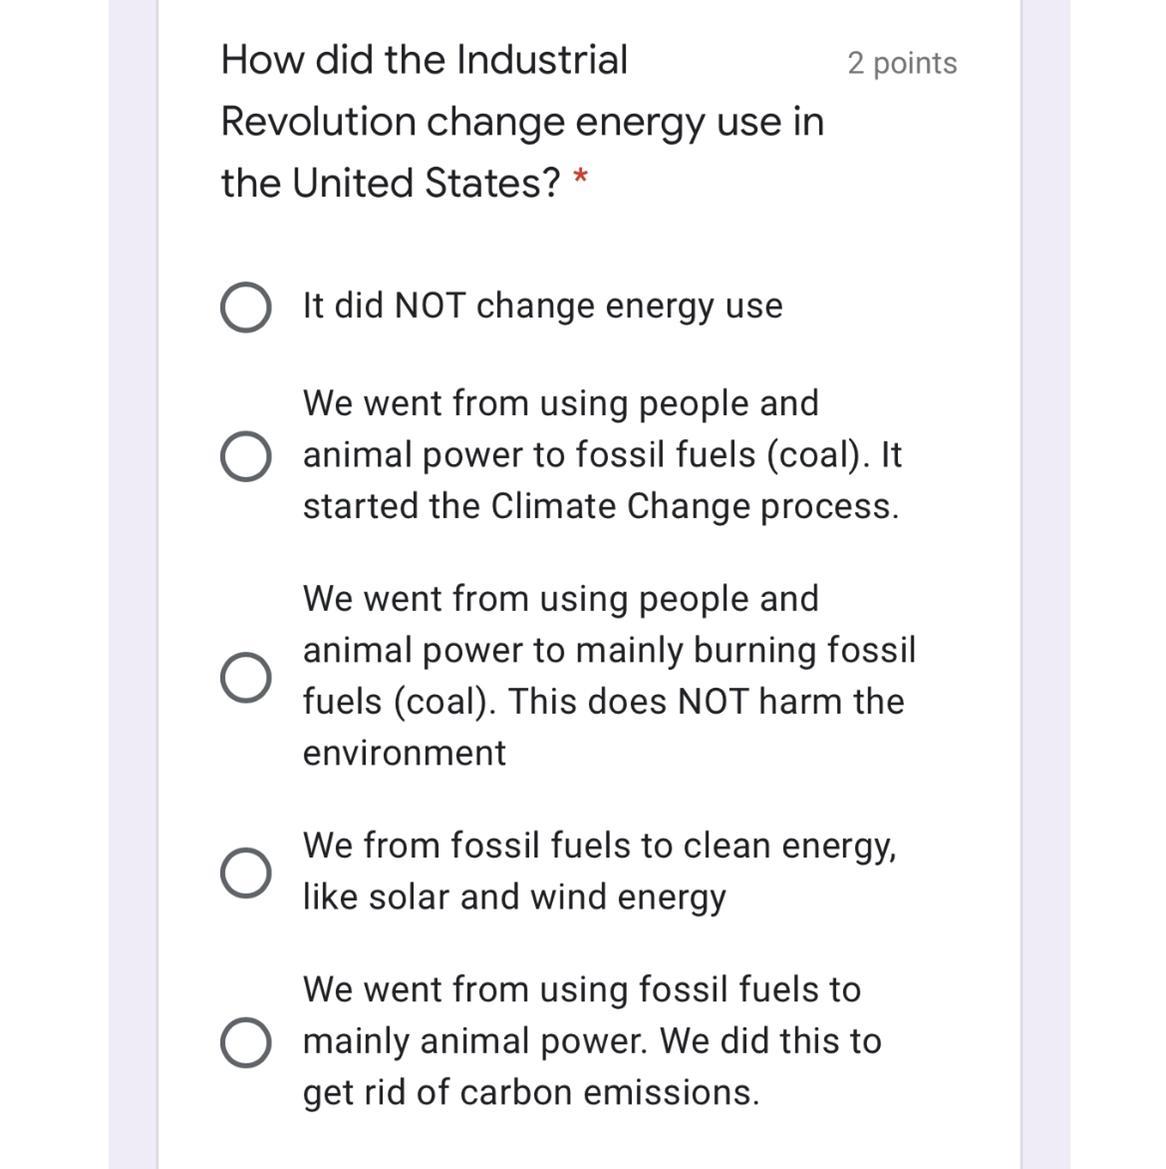Click 'We went from using fossil fuels to' text
This screenshot has height=1169, width=1166.
pos(581,990)
